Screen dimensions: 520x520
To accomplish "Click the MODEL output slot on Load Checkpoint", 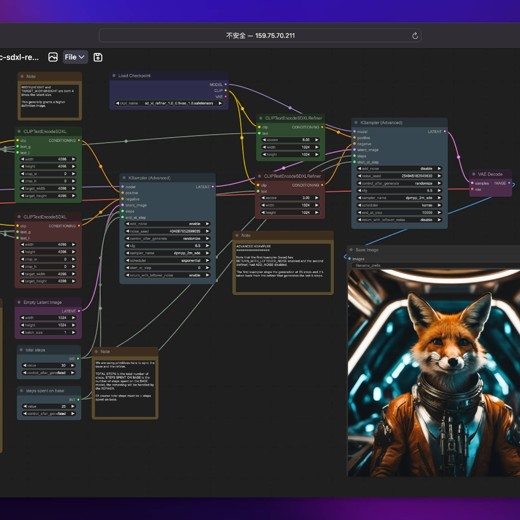I will (226, 84).
